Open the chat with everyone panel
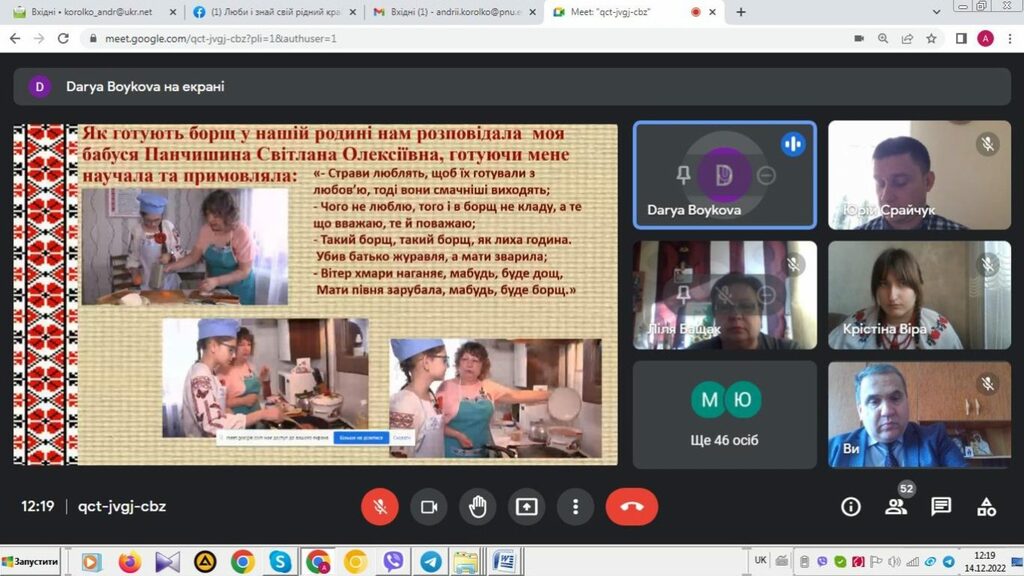The image size is (1024, 576). pyautogui.click(x=941, y=507)
